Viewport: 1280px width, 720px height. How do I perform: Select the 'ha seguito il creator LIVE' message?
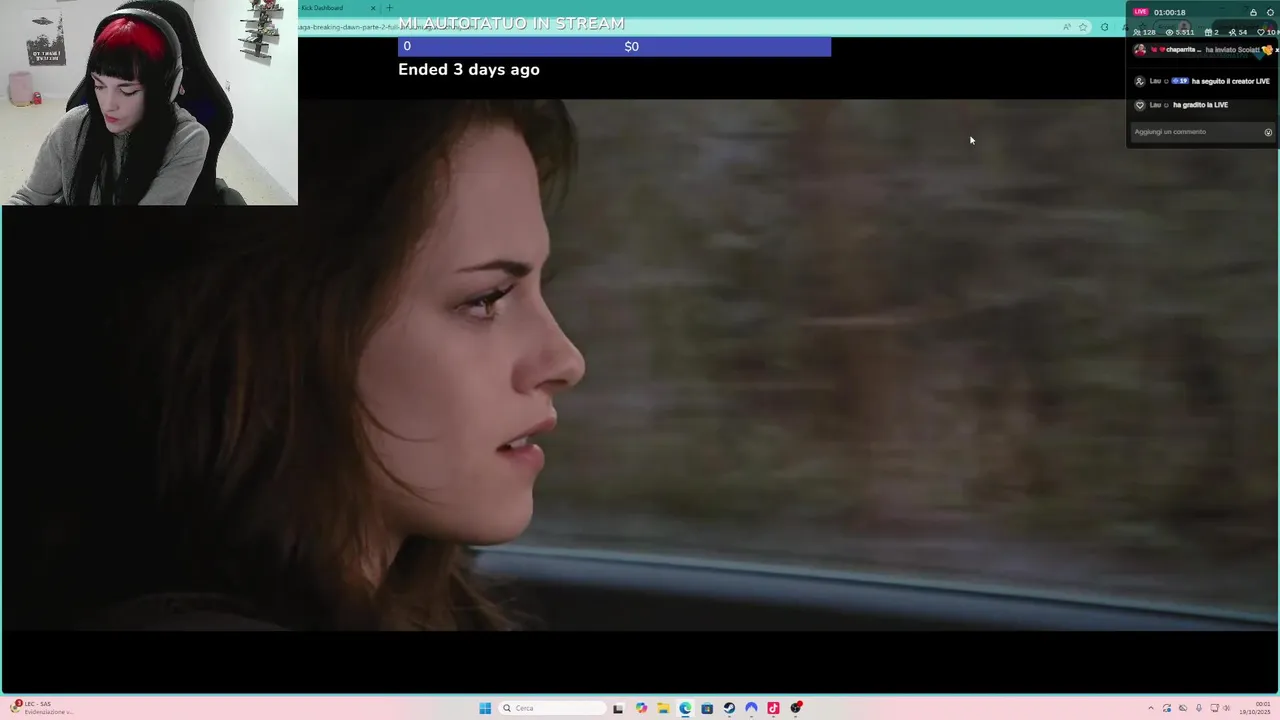pyautogui.click(x=1231, y=81)
